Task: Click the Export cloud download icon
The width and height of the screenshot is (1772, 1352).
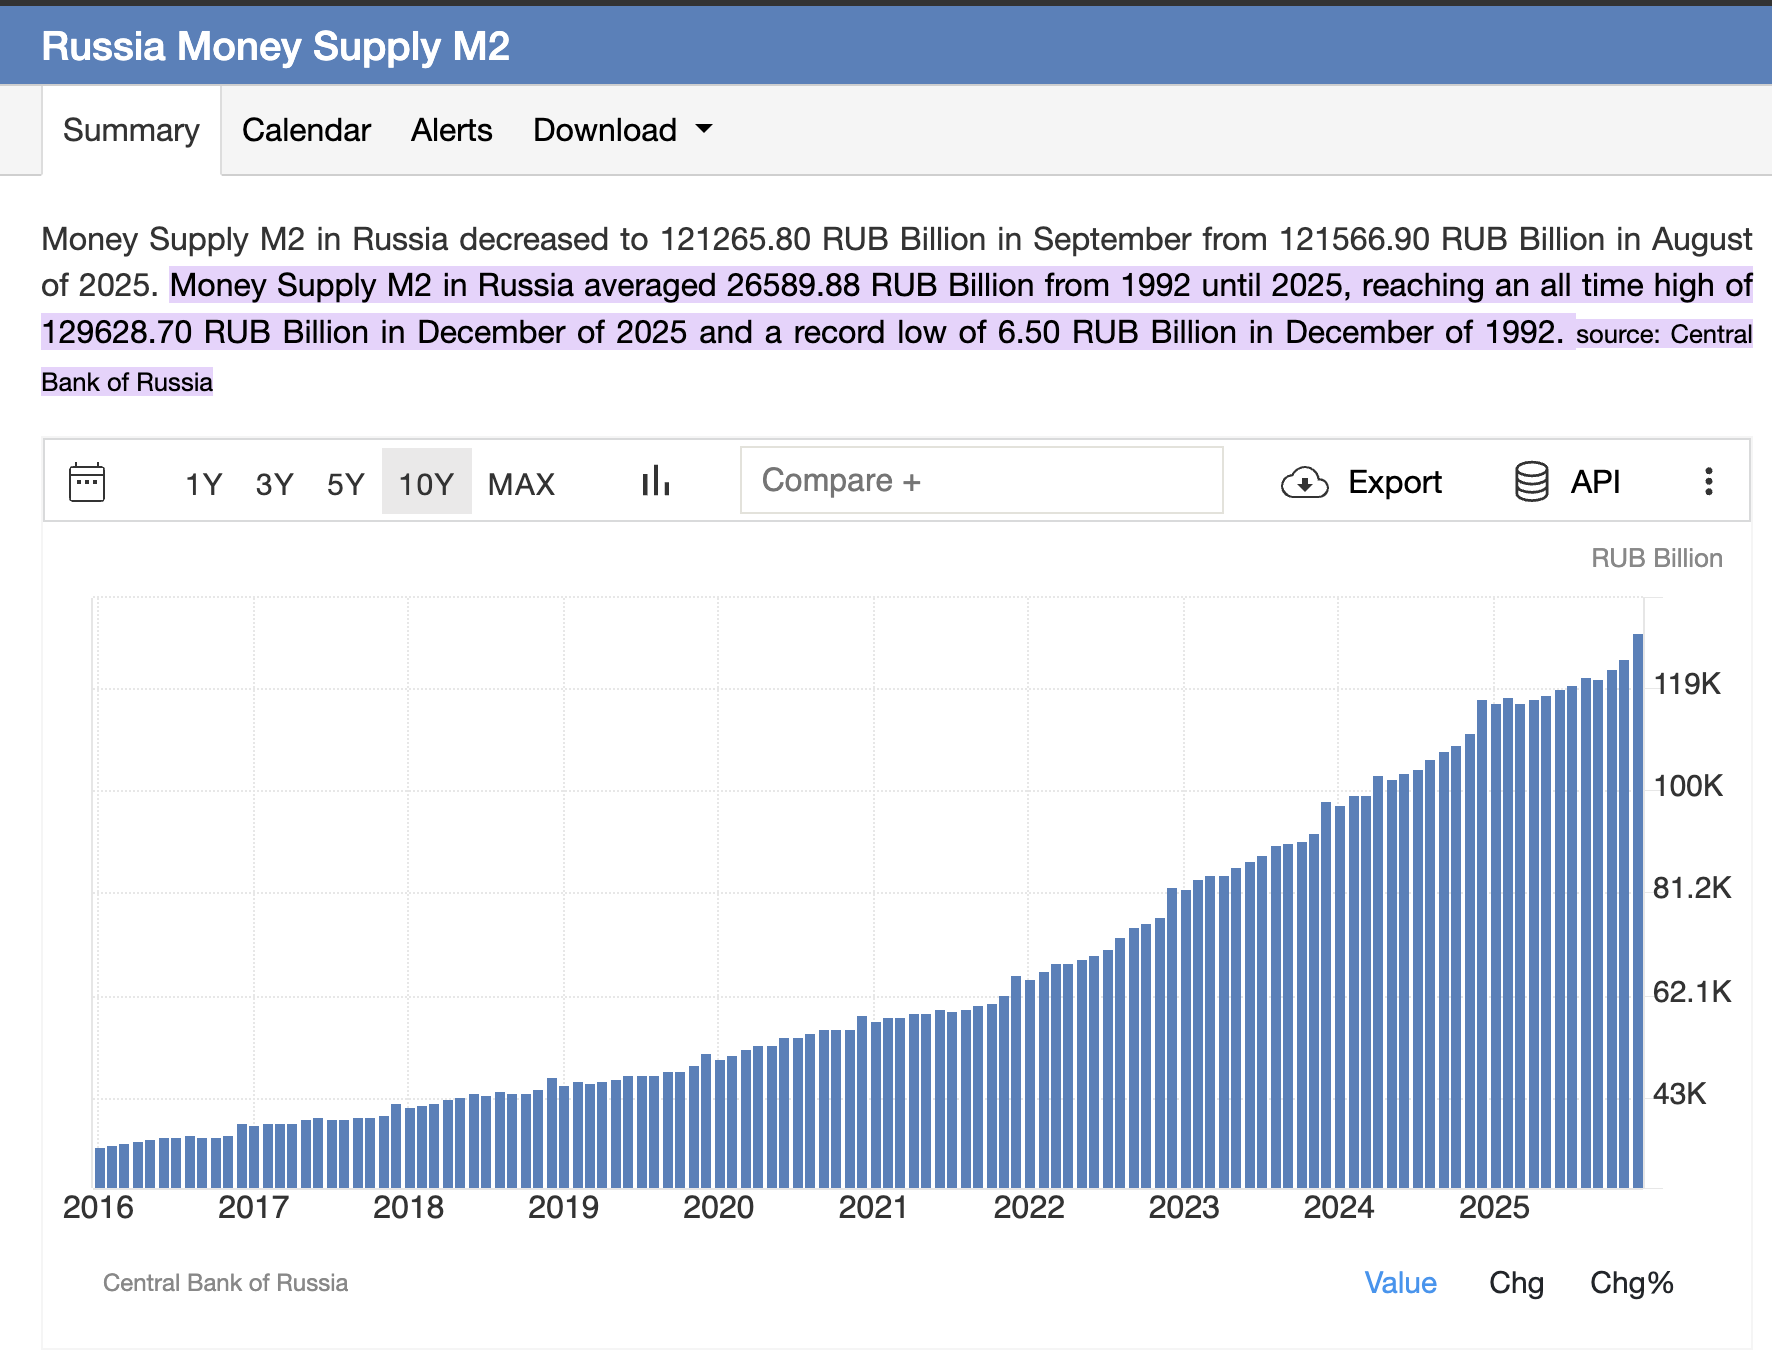Action: pos(1304,483)
